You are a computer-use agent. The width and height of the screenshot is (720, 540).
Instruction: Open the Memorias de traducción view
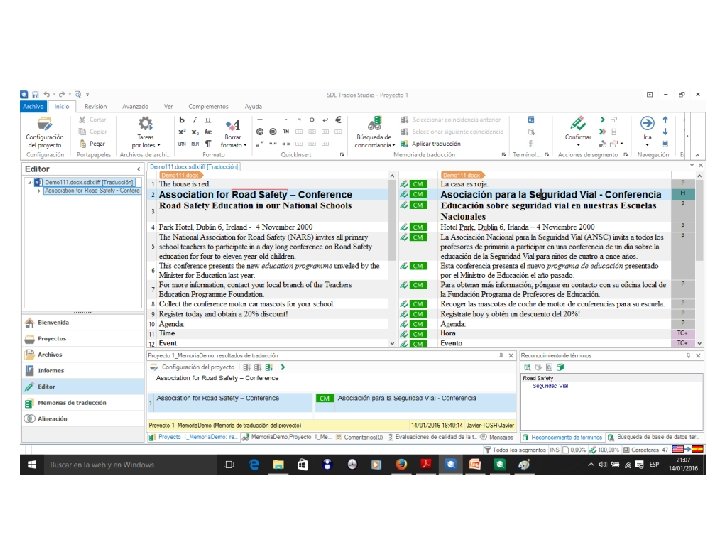pos(83,403)
